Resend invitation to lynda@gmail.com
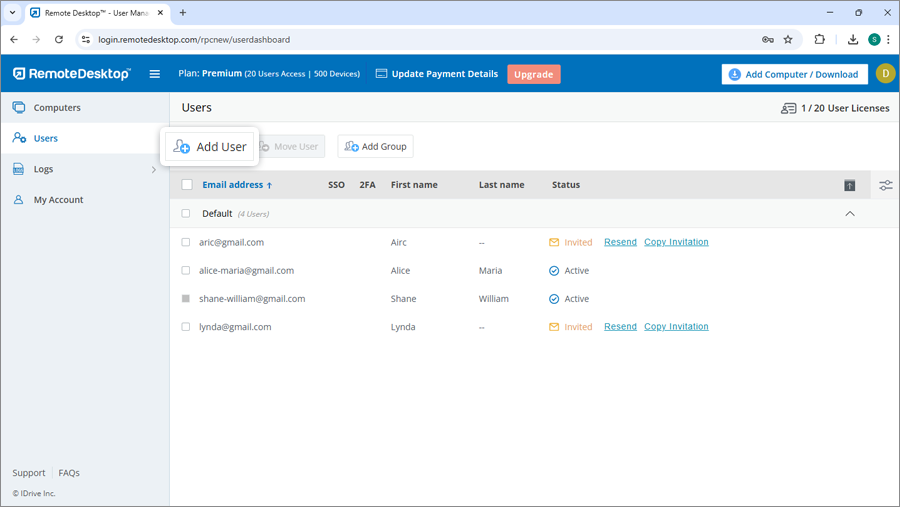This screenshot has width=900, height=507. pyautogui.click(x=620, y=327)
